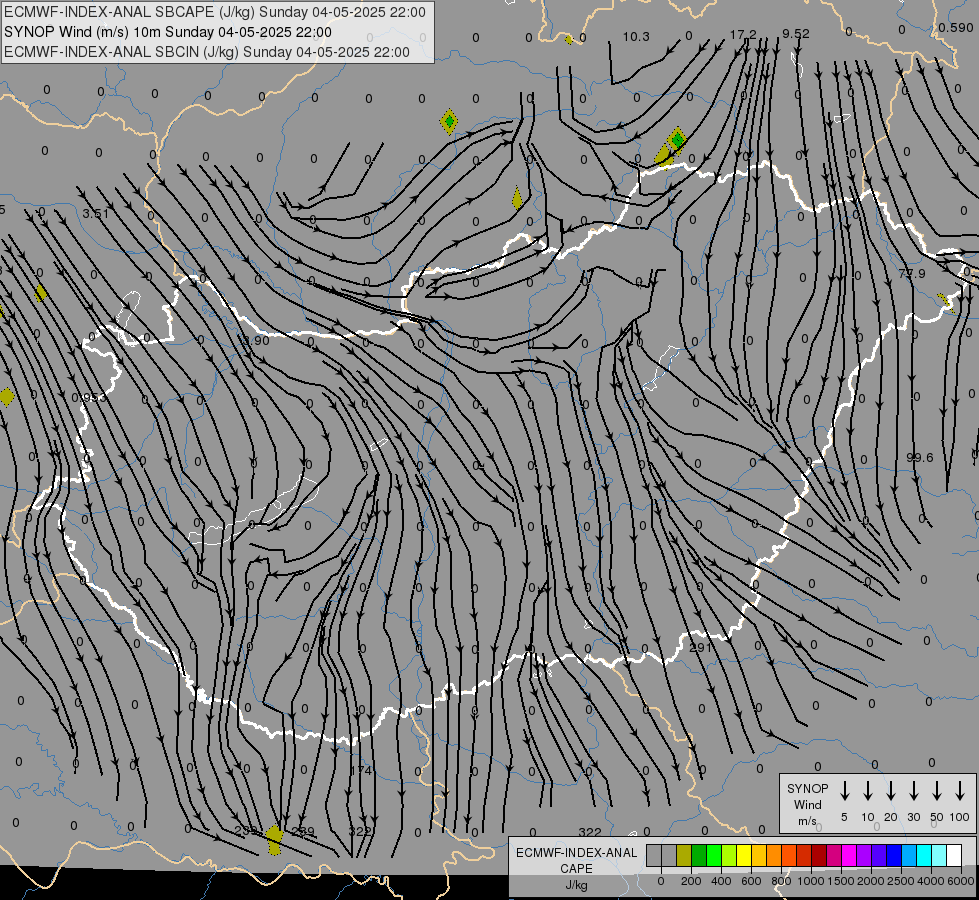Click the 10.3 value near top of map
This screenshot has width=979, height=900.
(x=636, y=37)
